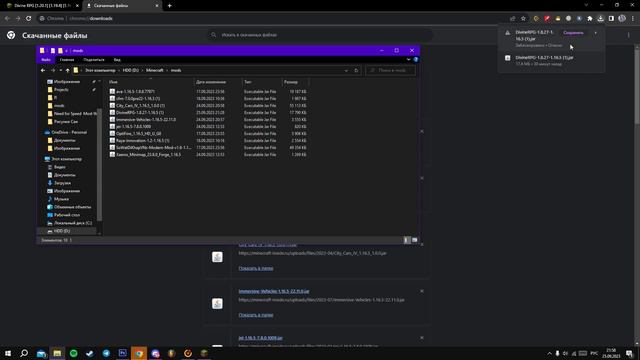Open the View tab in Explorer ribbon
Screen dimensions: 640x360
click(x=117, y=60)
